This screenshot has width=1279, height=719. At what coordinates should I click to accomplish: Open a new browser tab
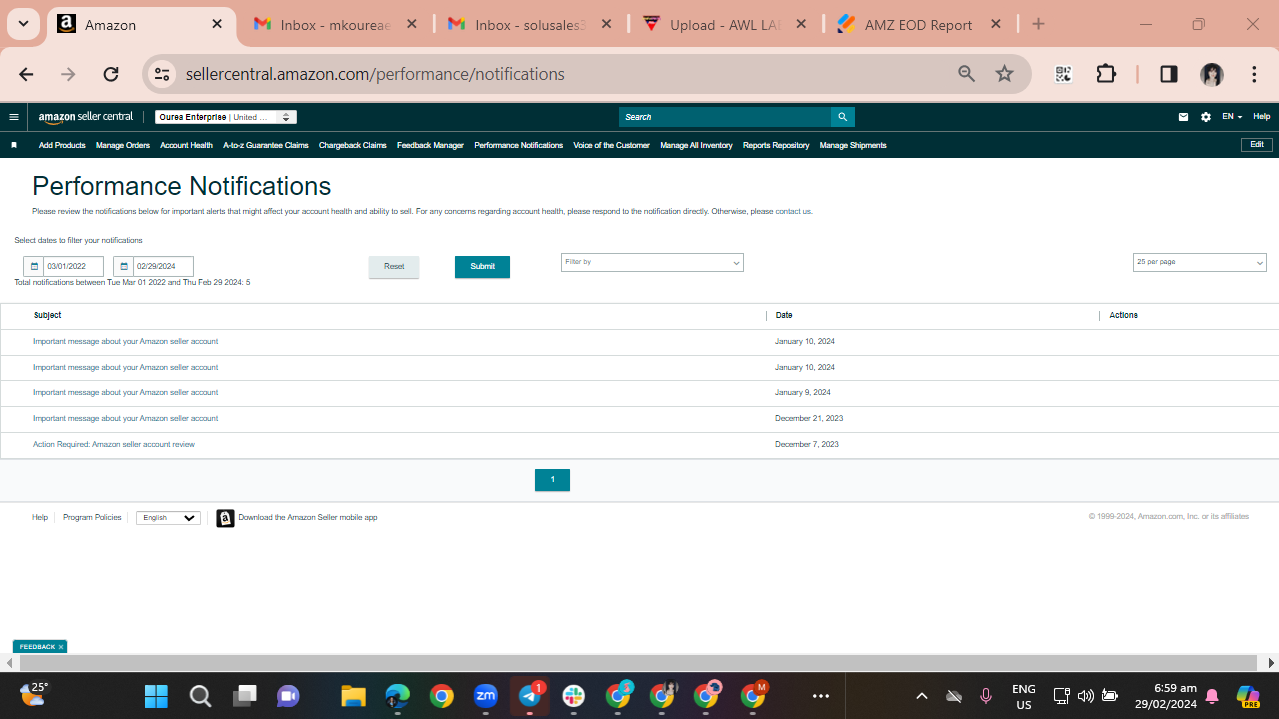pos(1038,25)
